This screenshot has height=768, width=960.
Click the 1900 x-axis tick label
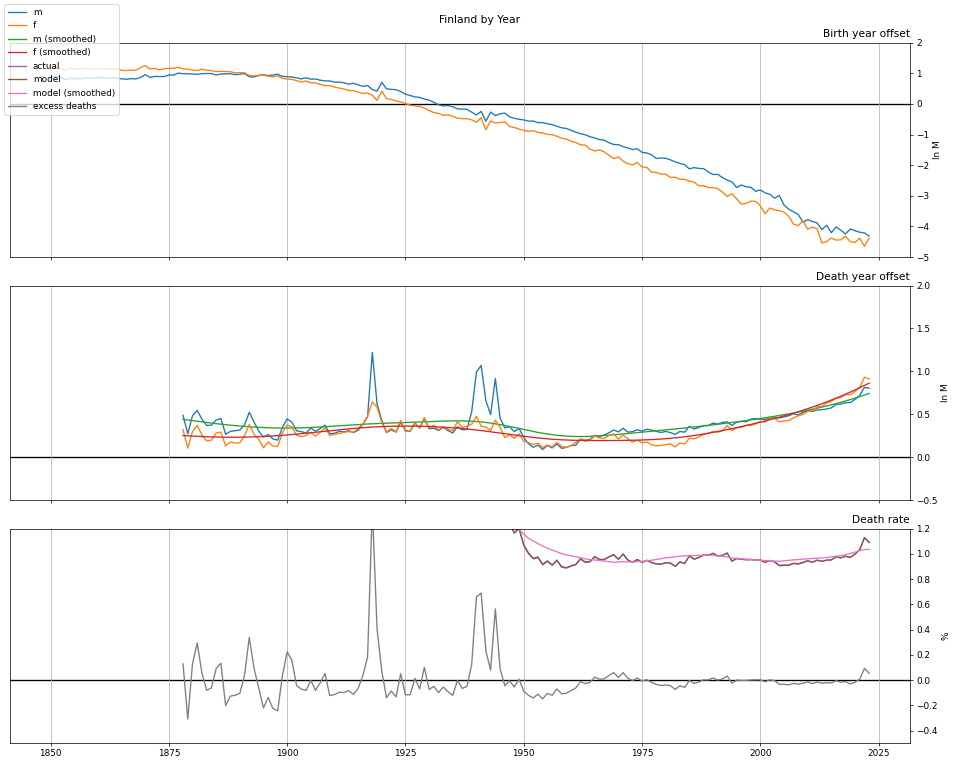click(x=287, y=753)
